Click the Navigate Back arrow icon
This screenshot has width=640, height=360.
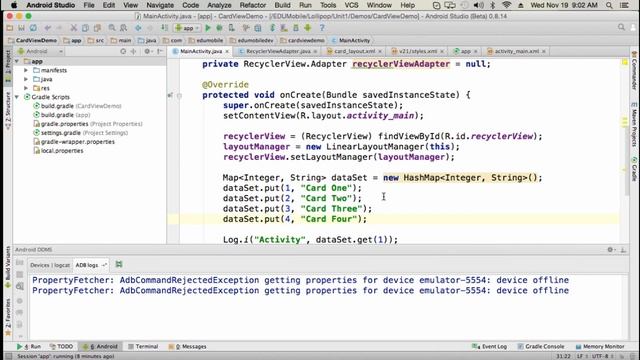tap(138, 28)
